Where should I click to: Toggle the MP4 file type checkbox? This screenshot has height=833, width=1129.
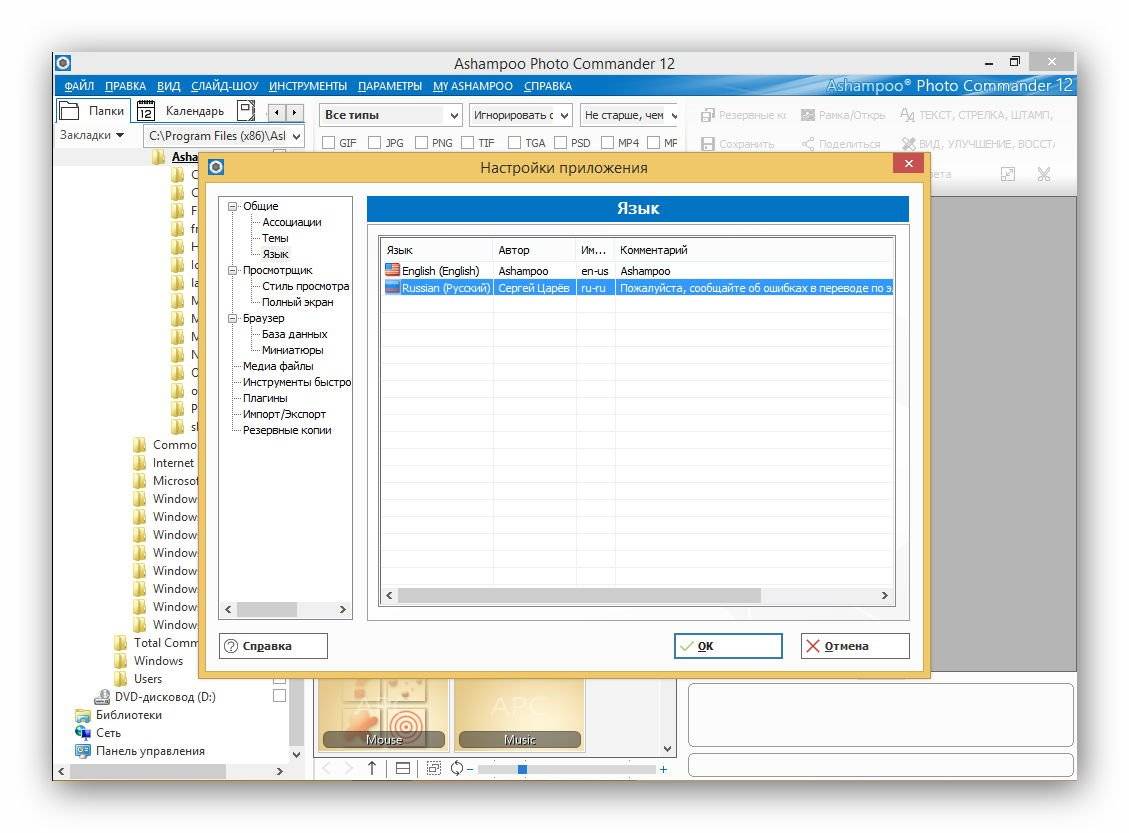point(607,143)
